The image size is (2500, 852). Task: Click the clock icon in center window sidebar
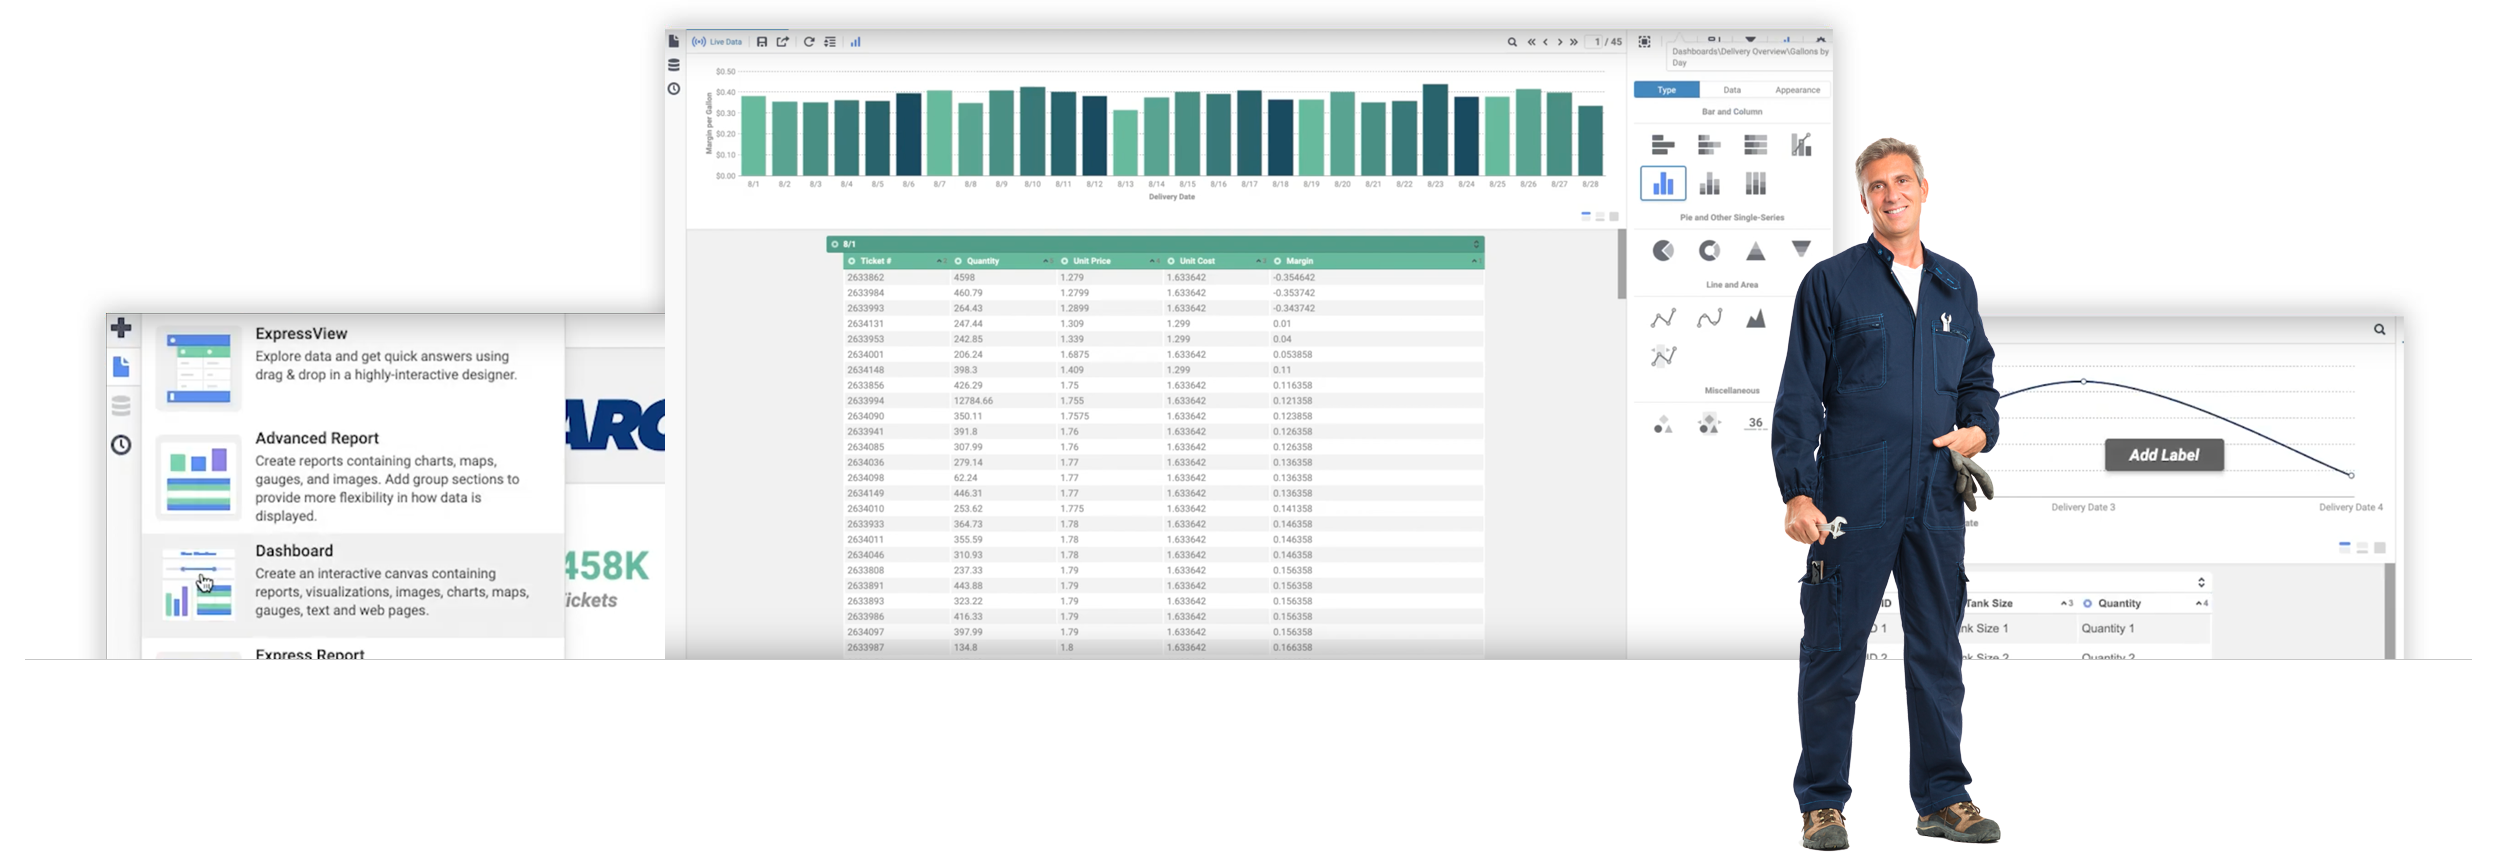674,89
